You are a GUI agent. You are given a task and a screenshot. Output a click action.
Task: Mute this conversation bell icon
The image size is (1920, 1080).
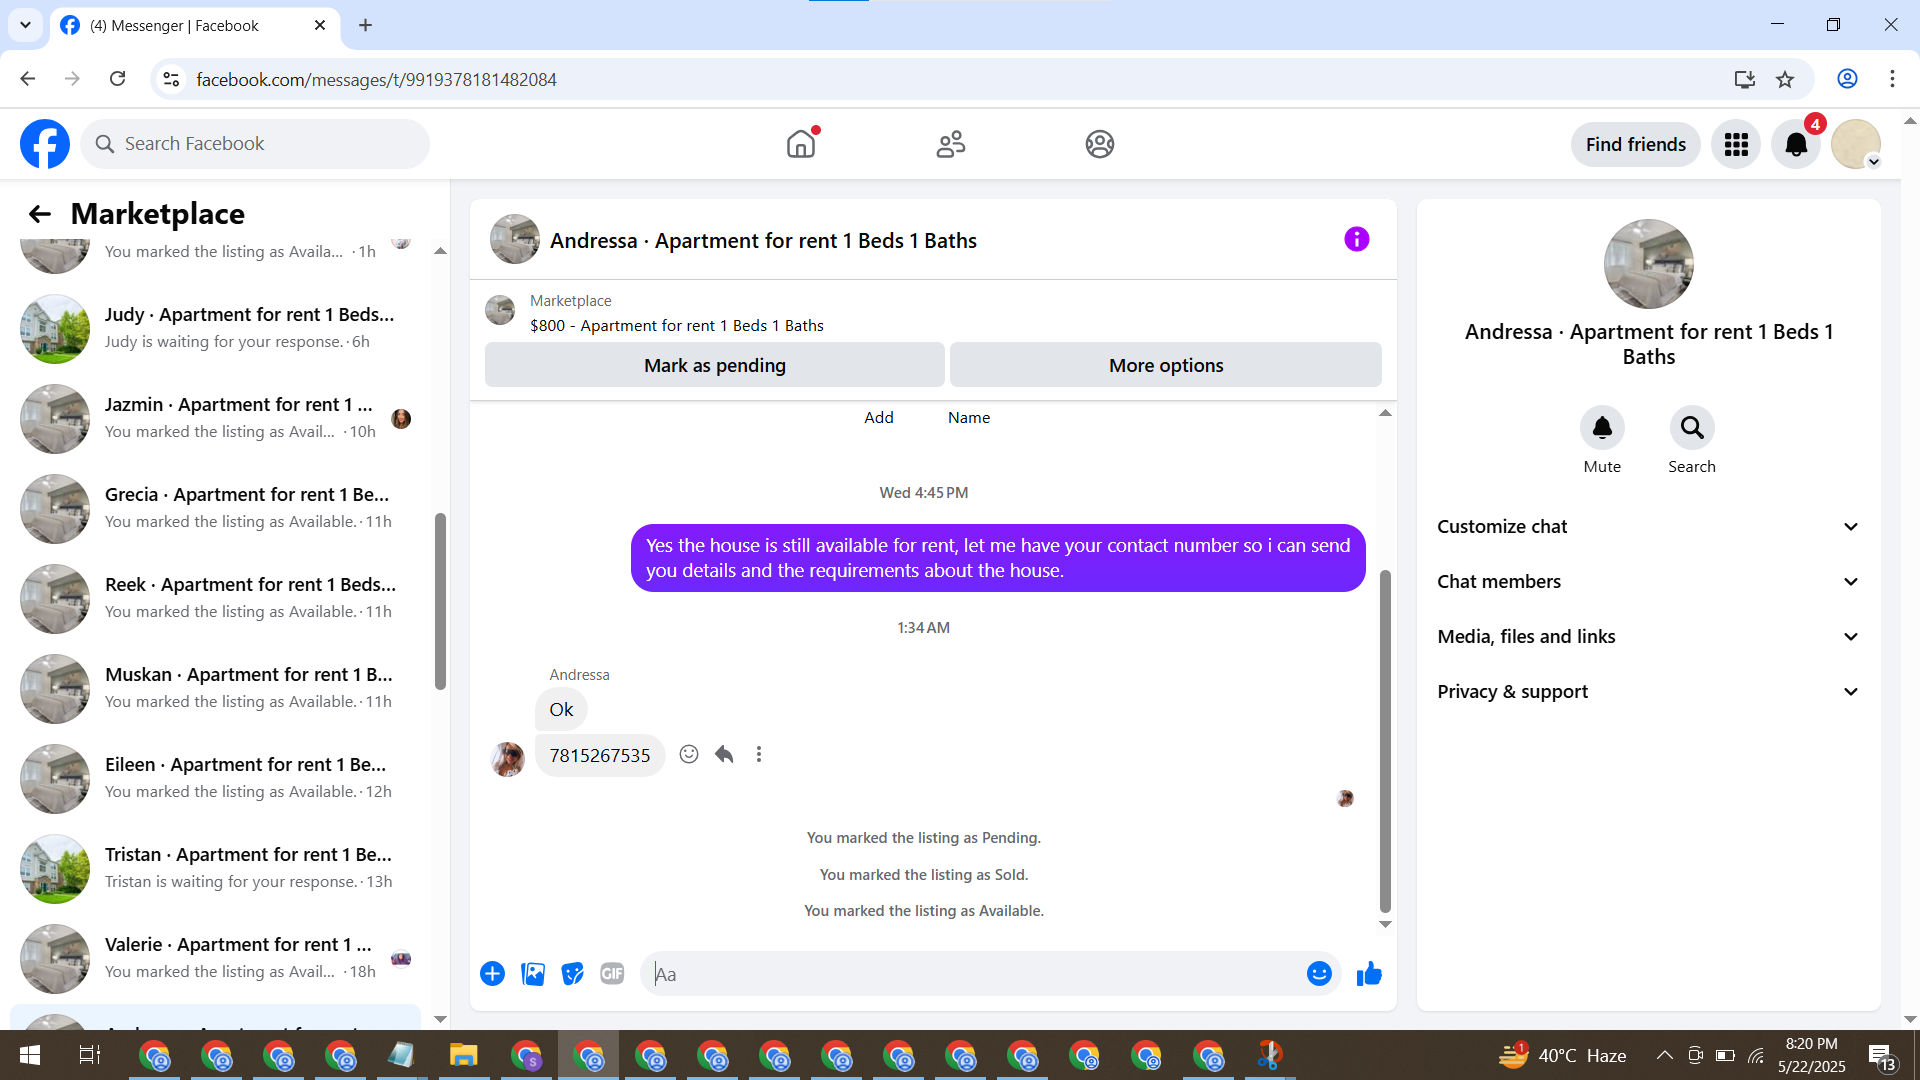(1602, 428)
